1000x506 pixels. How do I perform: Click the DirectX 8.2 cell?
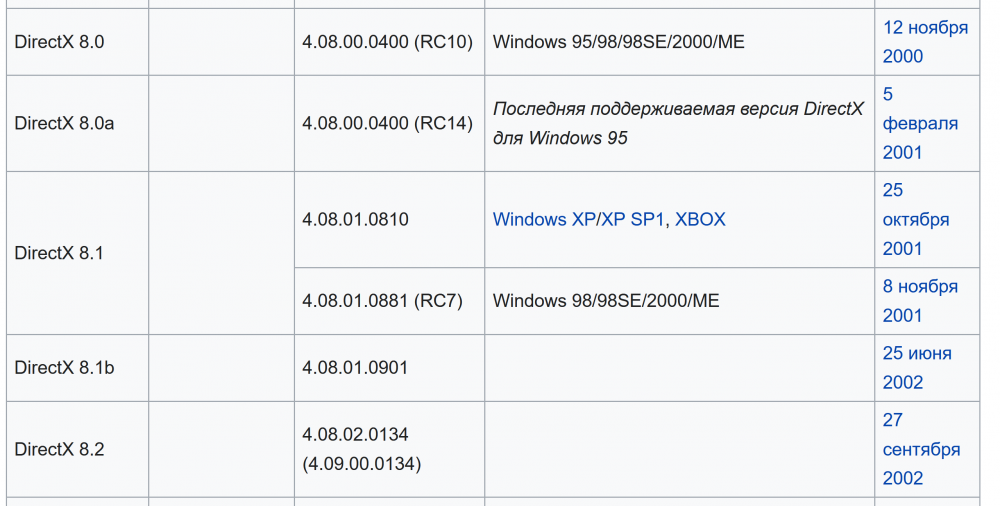[x=59, y=449]
